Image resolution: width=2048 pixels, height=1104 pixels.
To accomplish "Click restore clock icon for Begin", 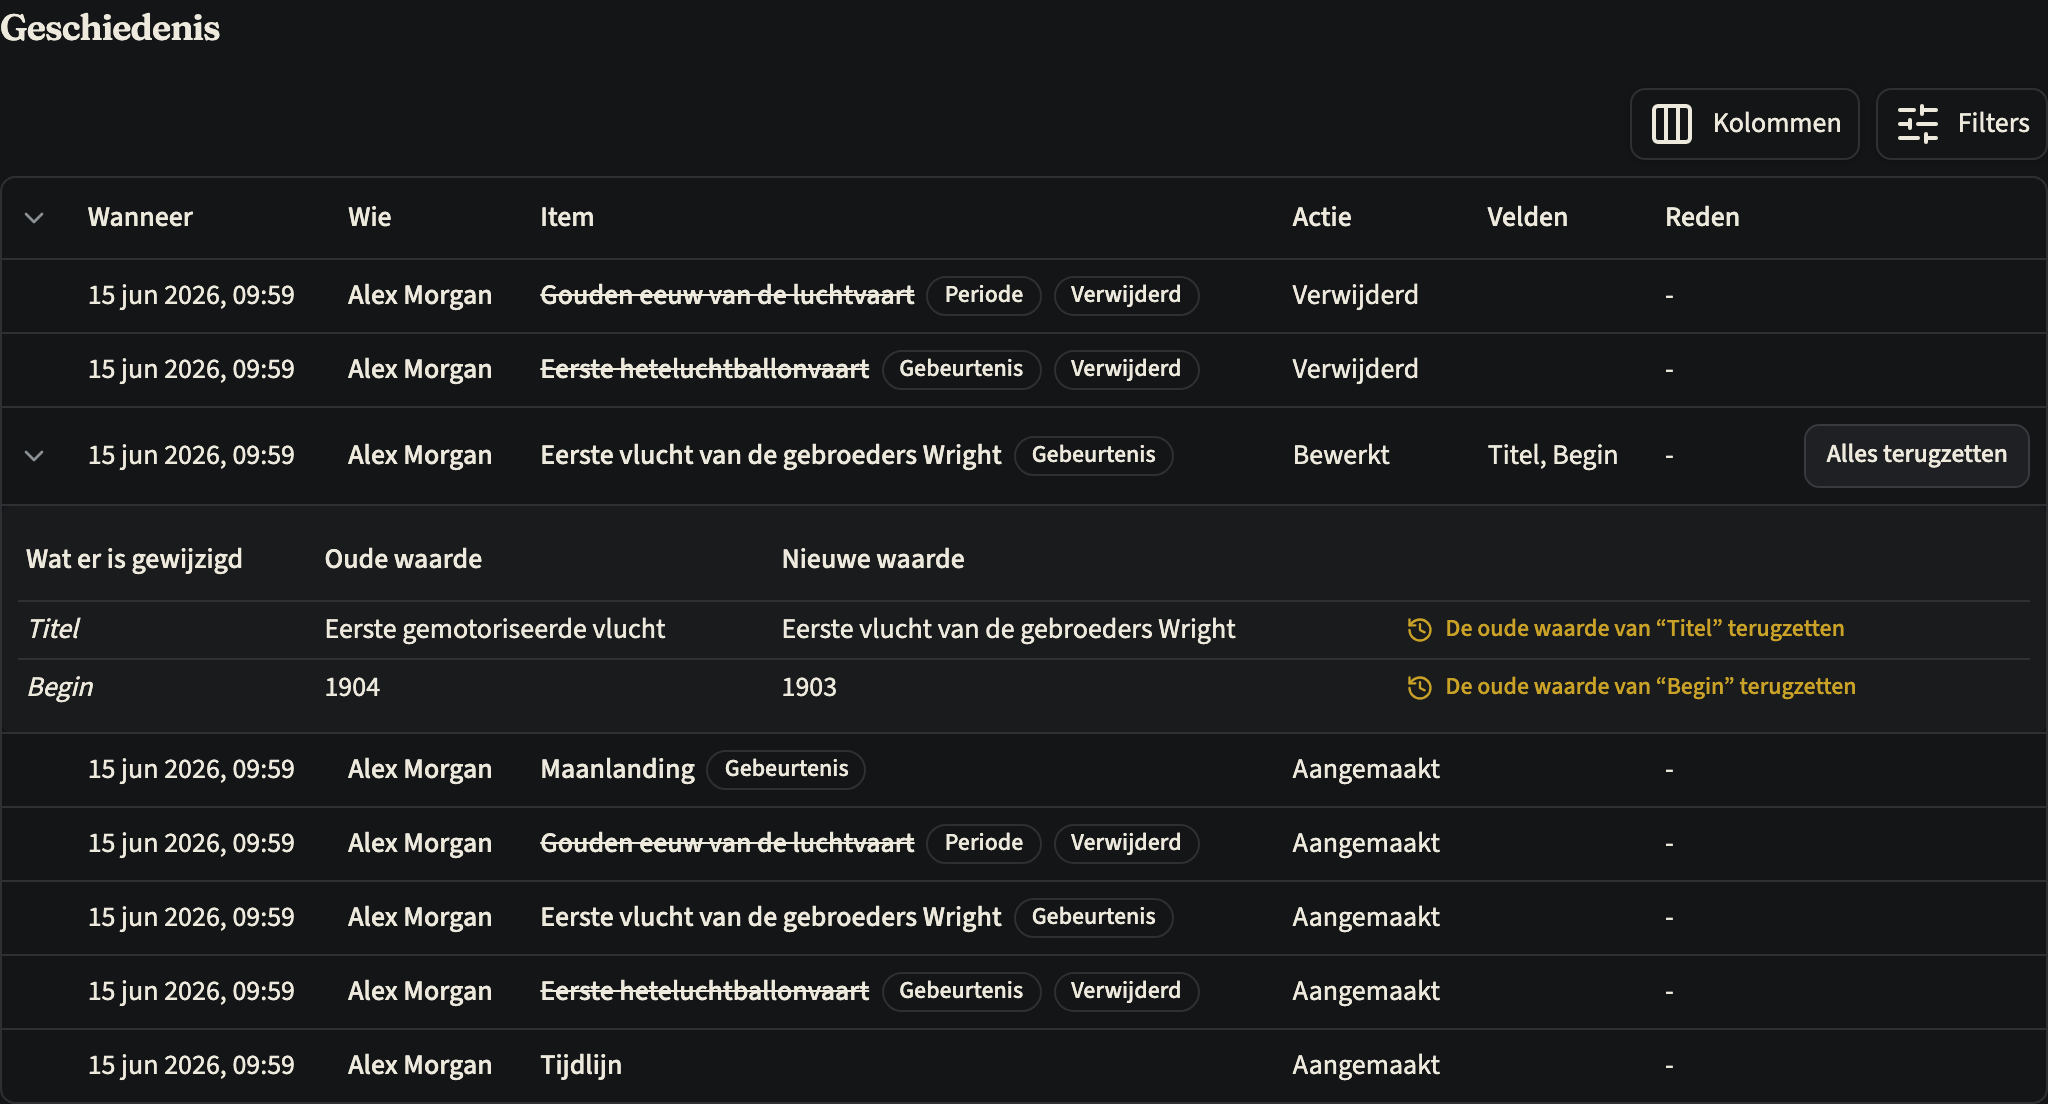I will point(1419,687).
